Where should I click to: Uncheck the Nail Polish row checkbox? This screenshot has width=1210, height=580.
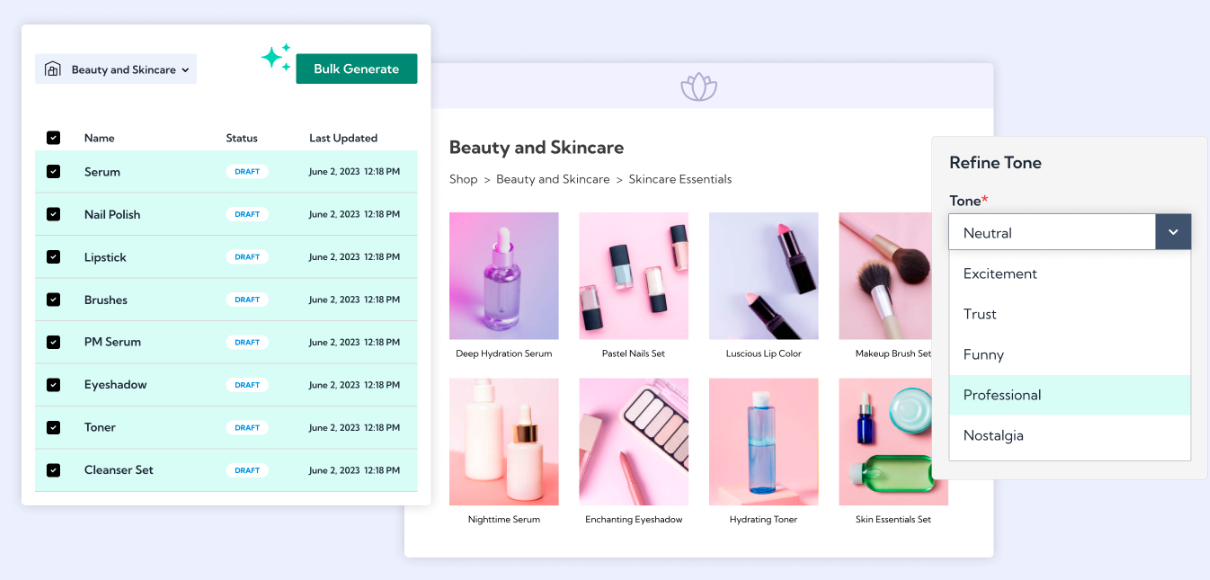pyautogui.click(x=53, y=214)
